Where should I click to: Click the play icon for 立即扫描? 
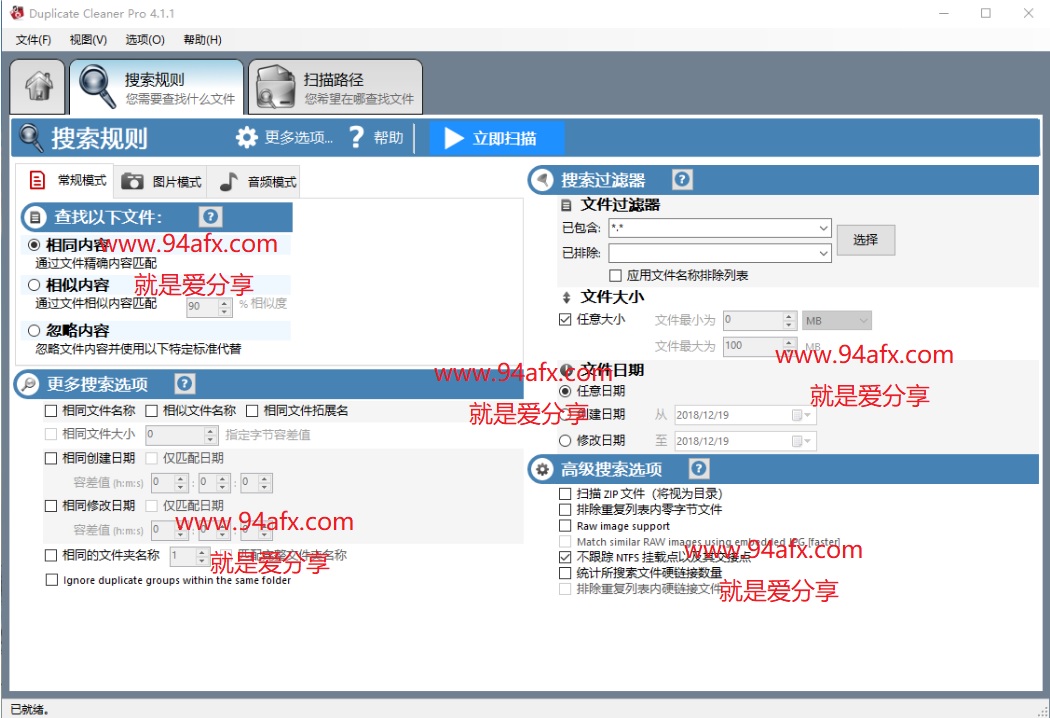coord(453,139)
